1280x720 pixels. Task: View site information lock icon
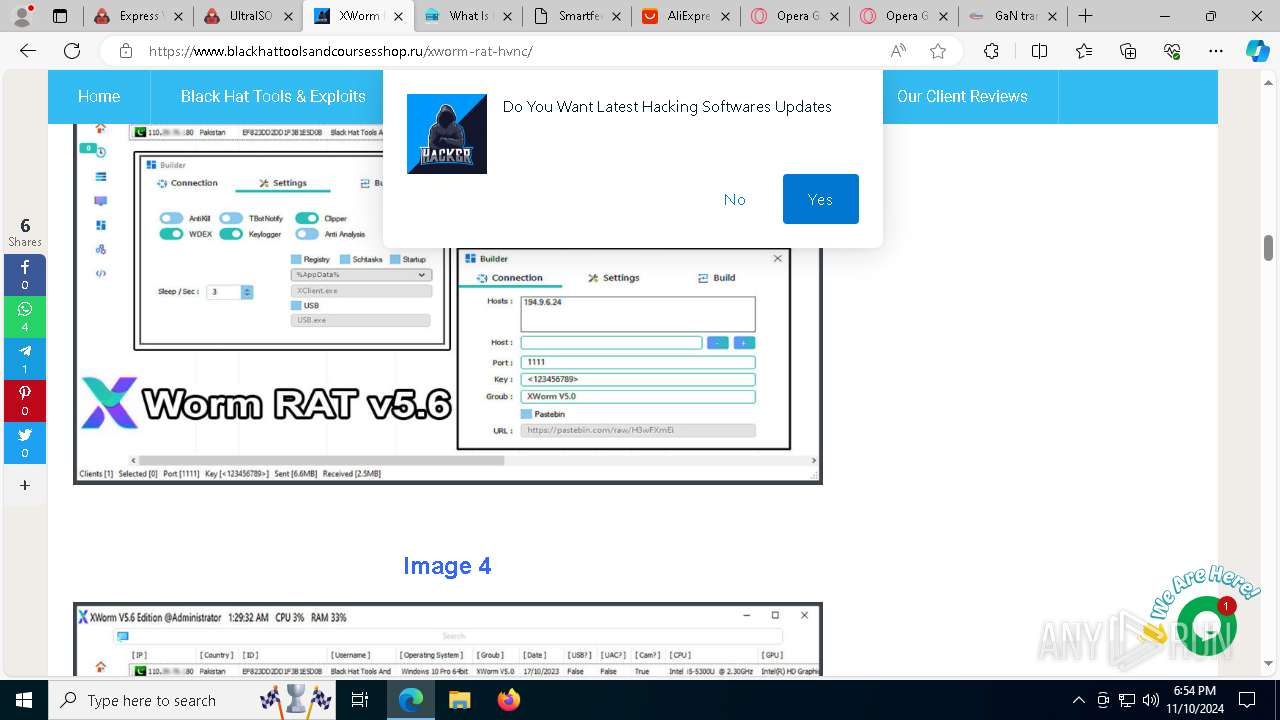click(x=125, y=51)
